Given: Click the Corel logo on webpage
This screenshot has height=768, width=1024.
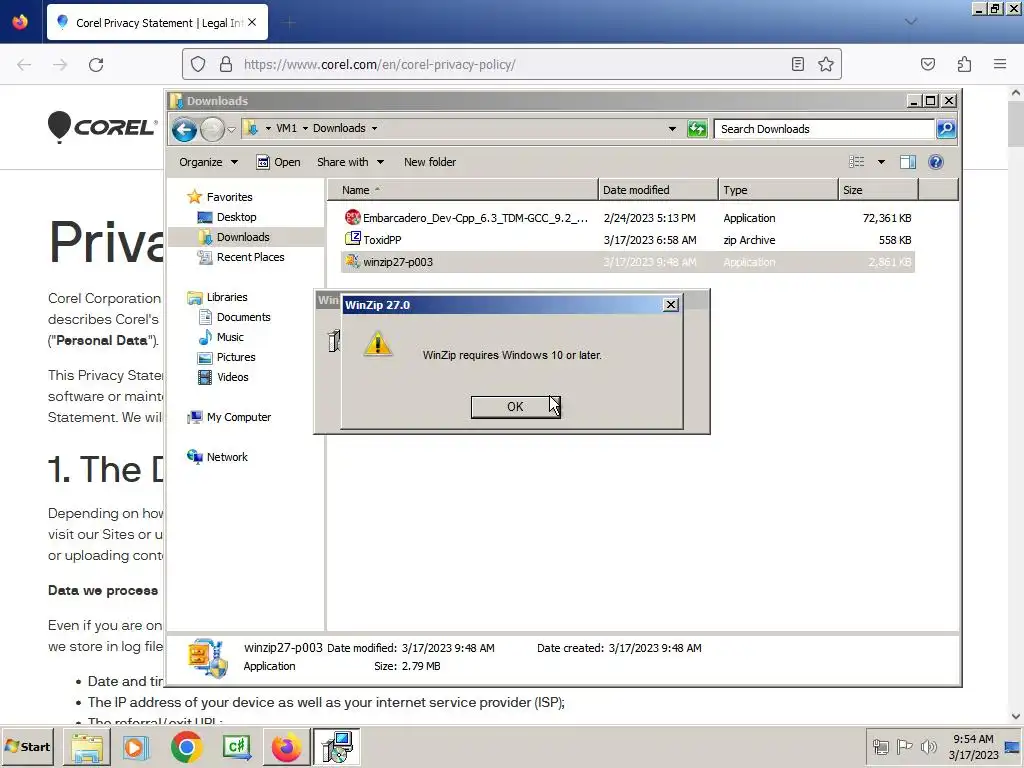Looking at the screenshot, I should [x=103, y=127].
